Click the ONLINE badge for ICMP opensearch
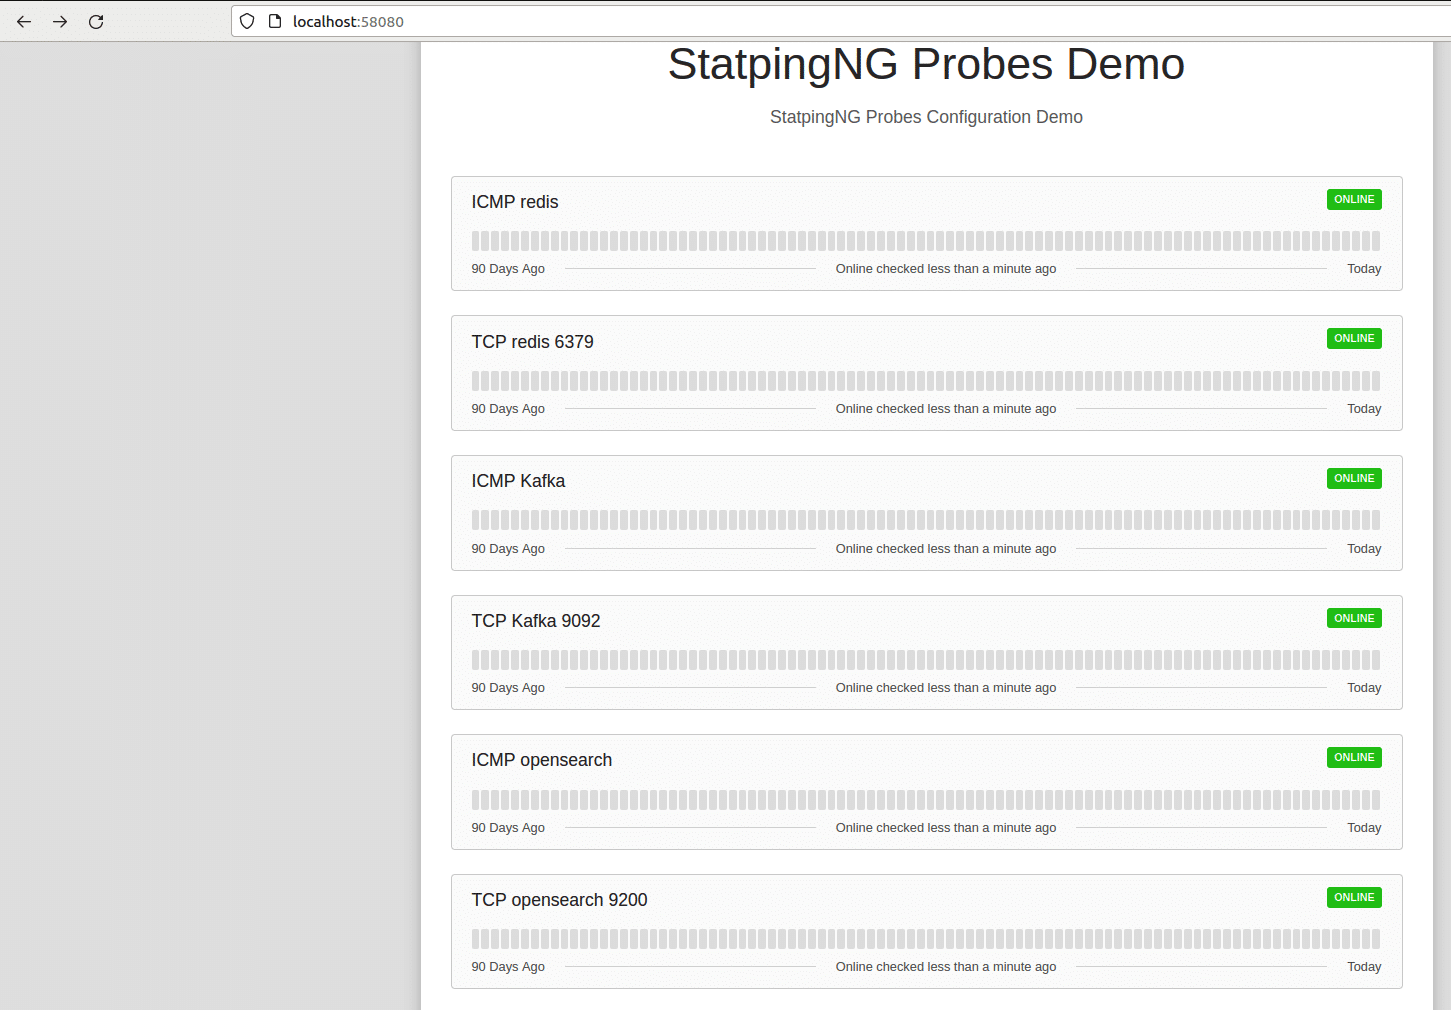1451x1010 pixels. coord(1354,757)
